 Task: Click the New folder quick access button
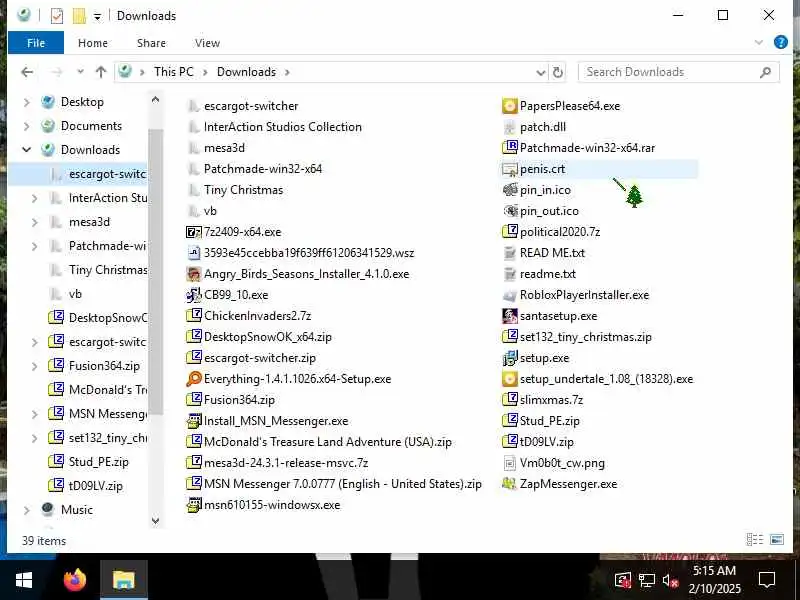coord(79,16)
